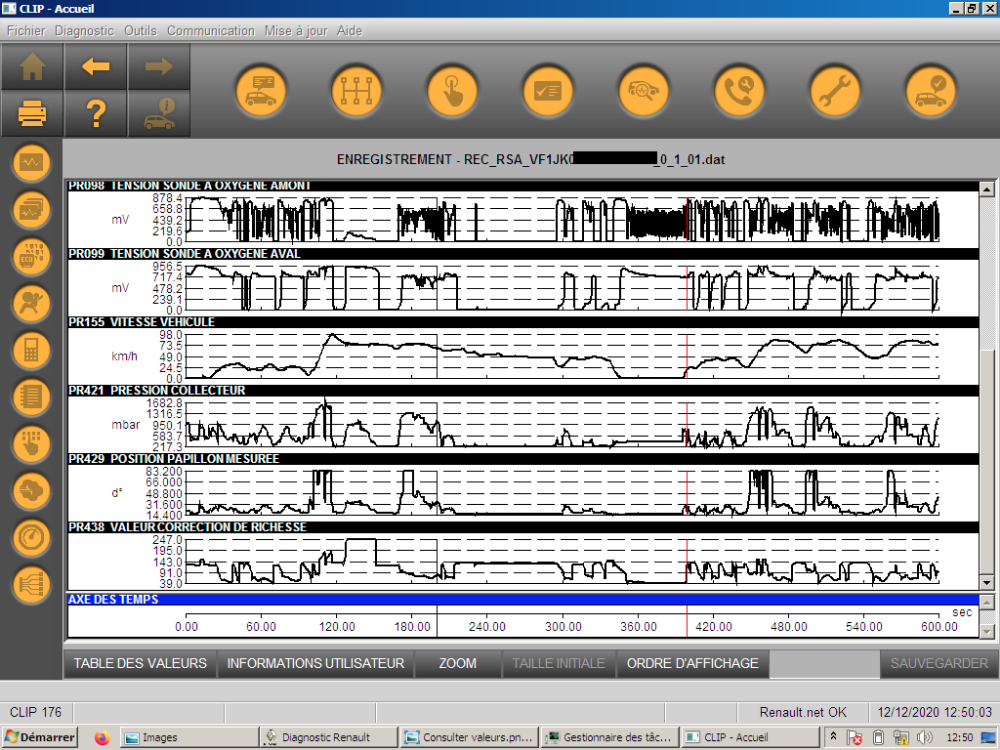Click the wrench repair tool icon
The image size is (1000, 750).
(835, 91)
